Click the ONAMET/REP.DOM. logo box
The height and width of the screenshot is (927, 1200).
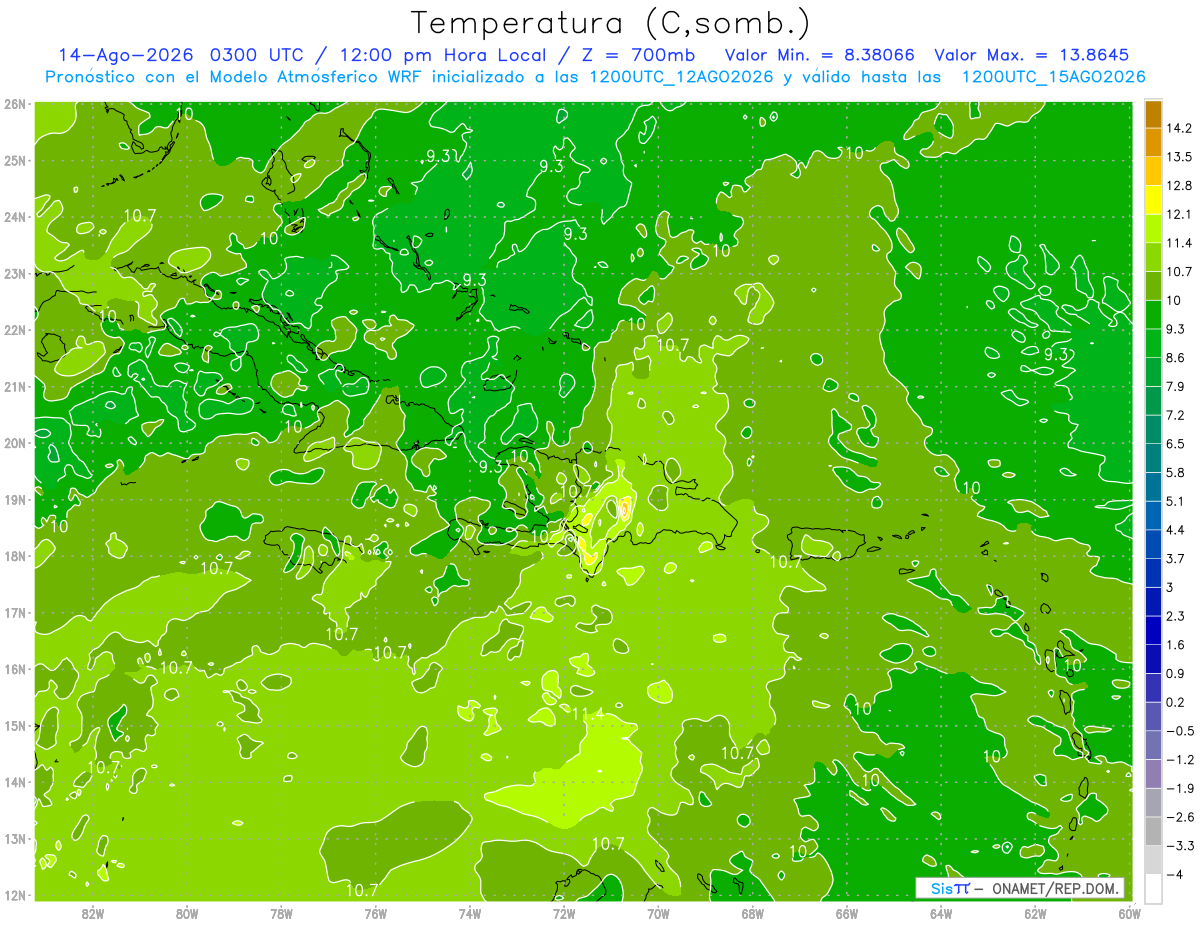1019,888
